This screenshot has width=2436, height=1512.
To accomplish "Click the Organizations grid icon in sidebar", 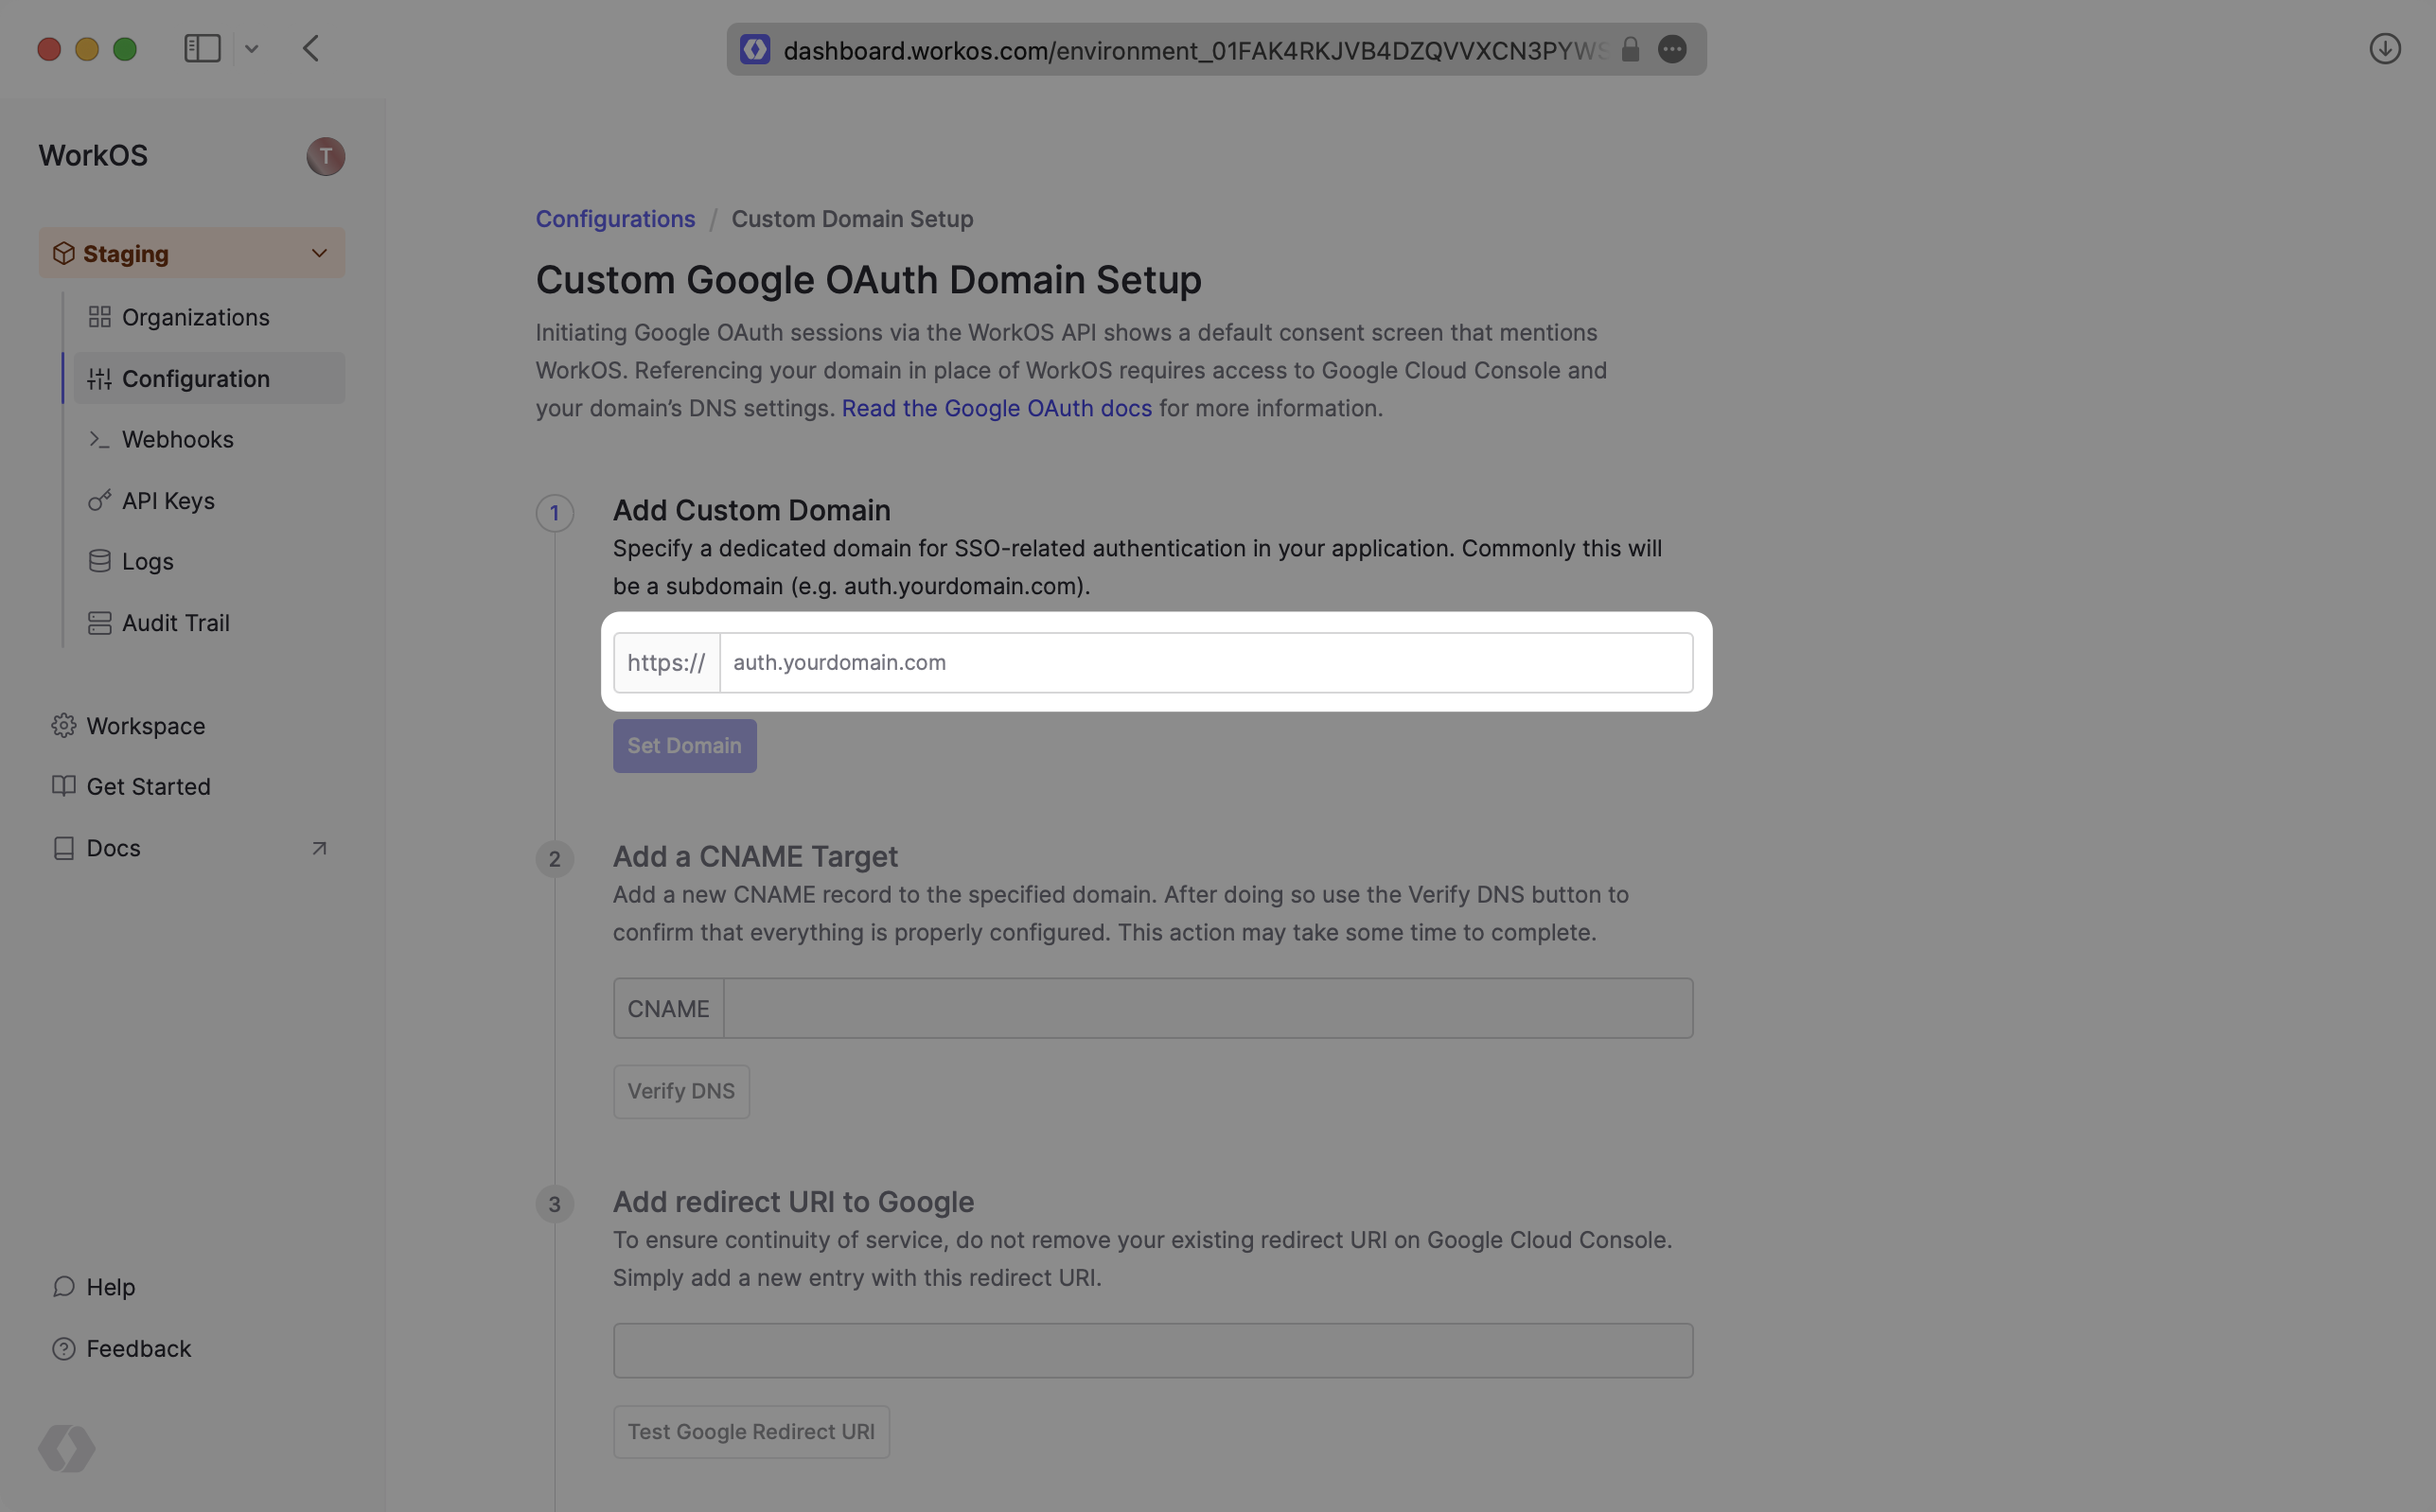I will [99, 317].
